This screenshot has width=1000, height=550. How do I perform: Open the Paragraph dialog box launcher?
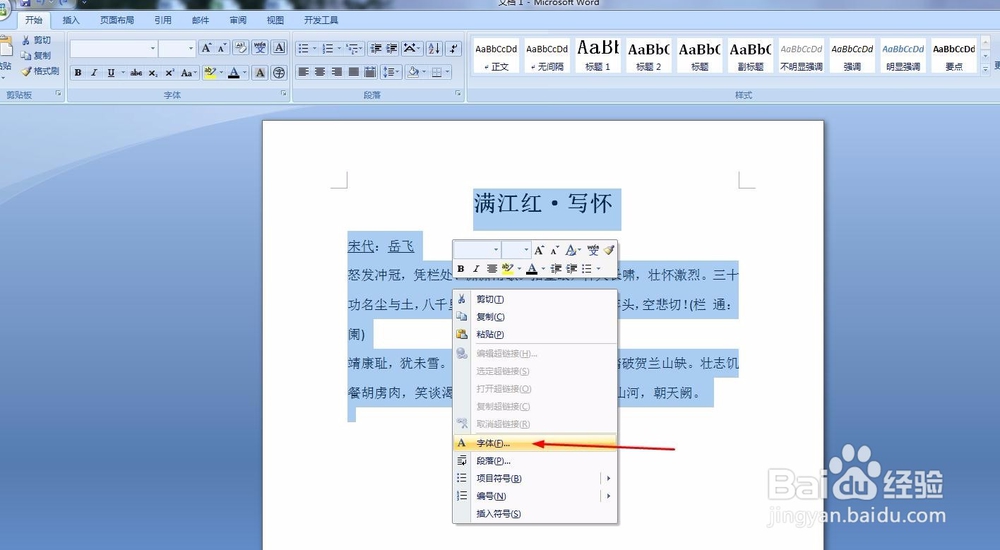click(458, 94)
